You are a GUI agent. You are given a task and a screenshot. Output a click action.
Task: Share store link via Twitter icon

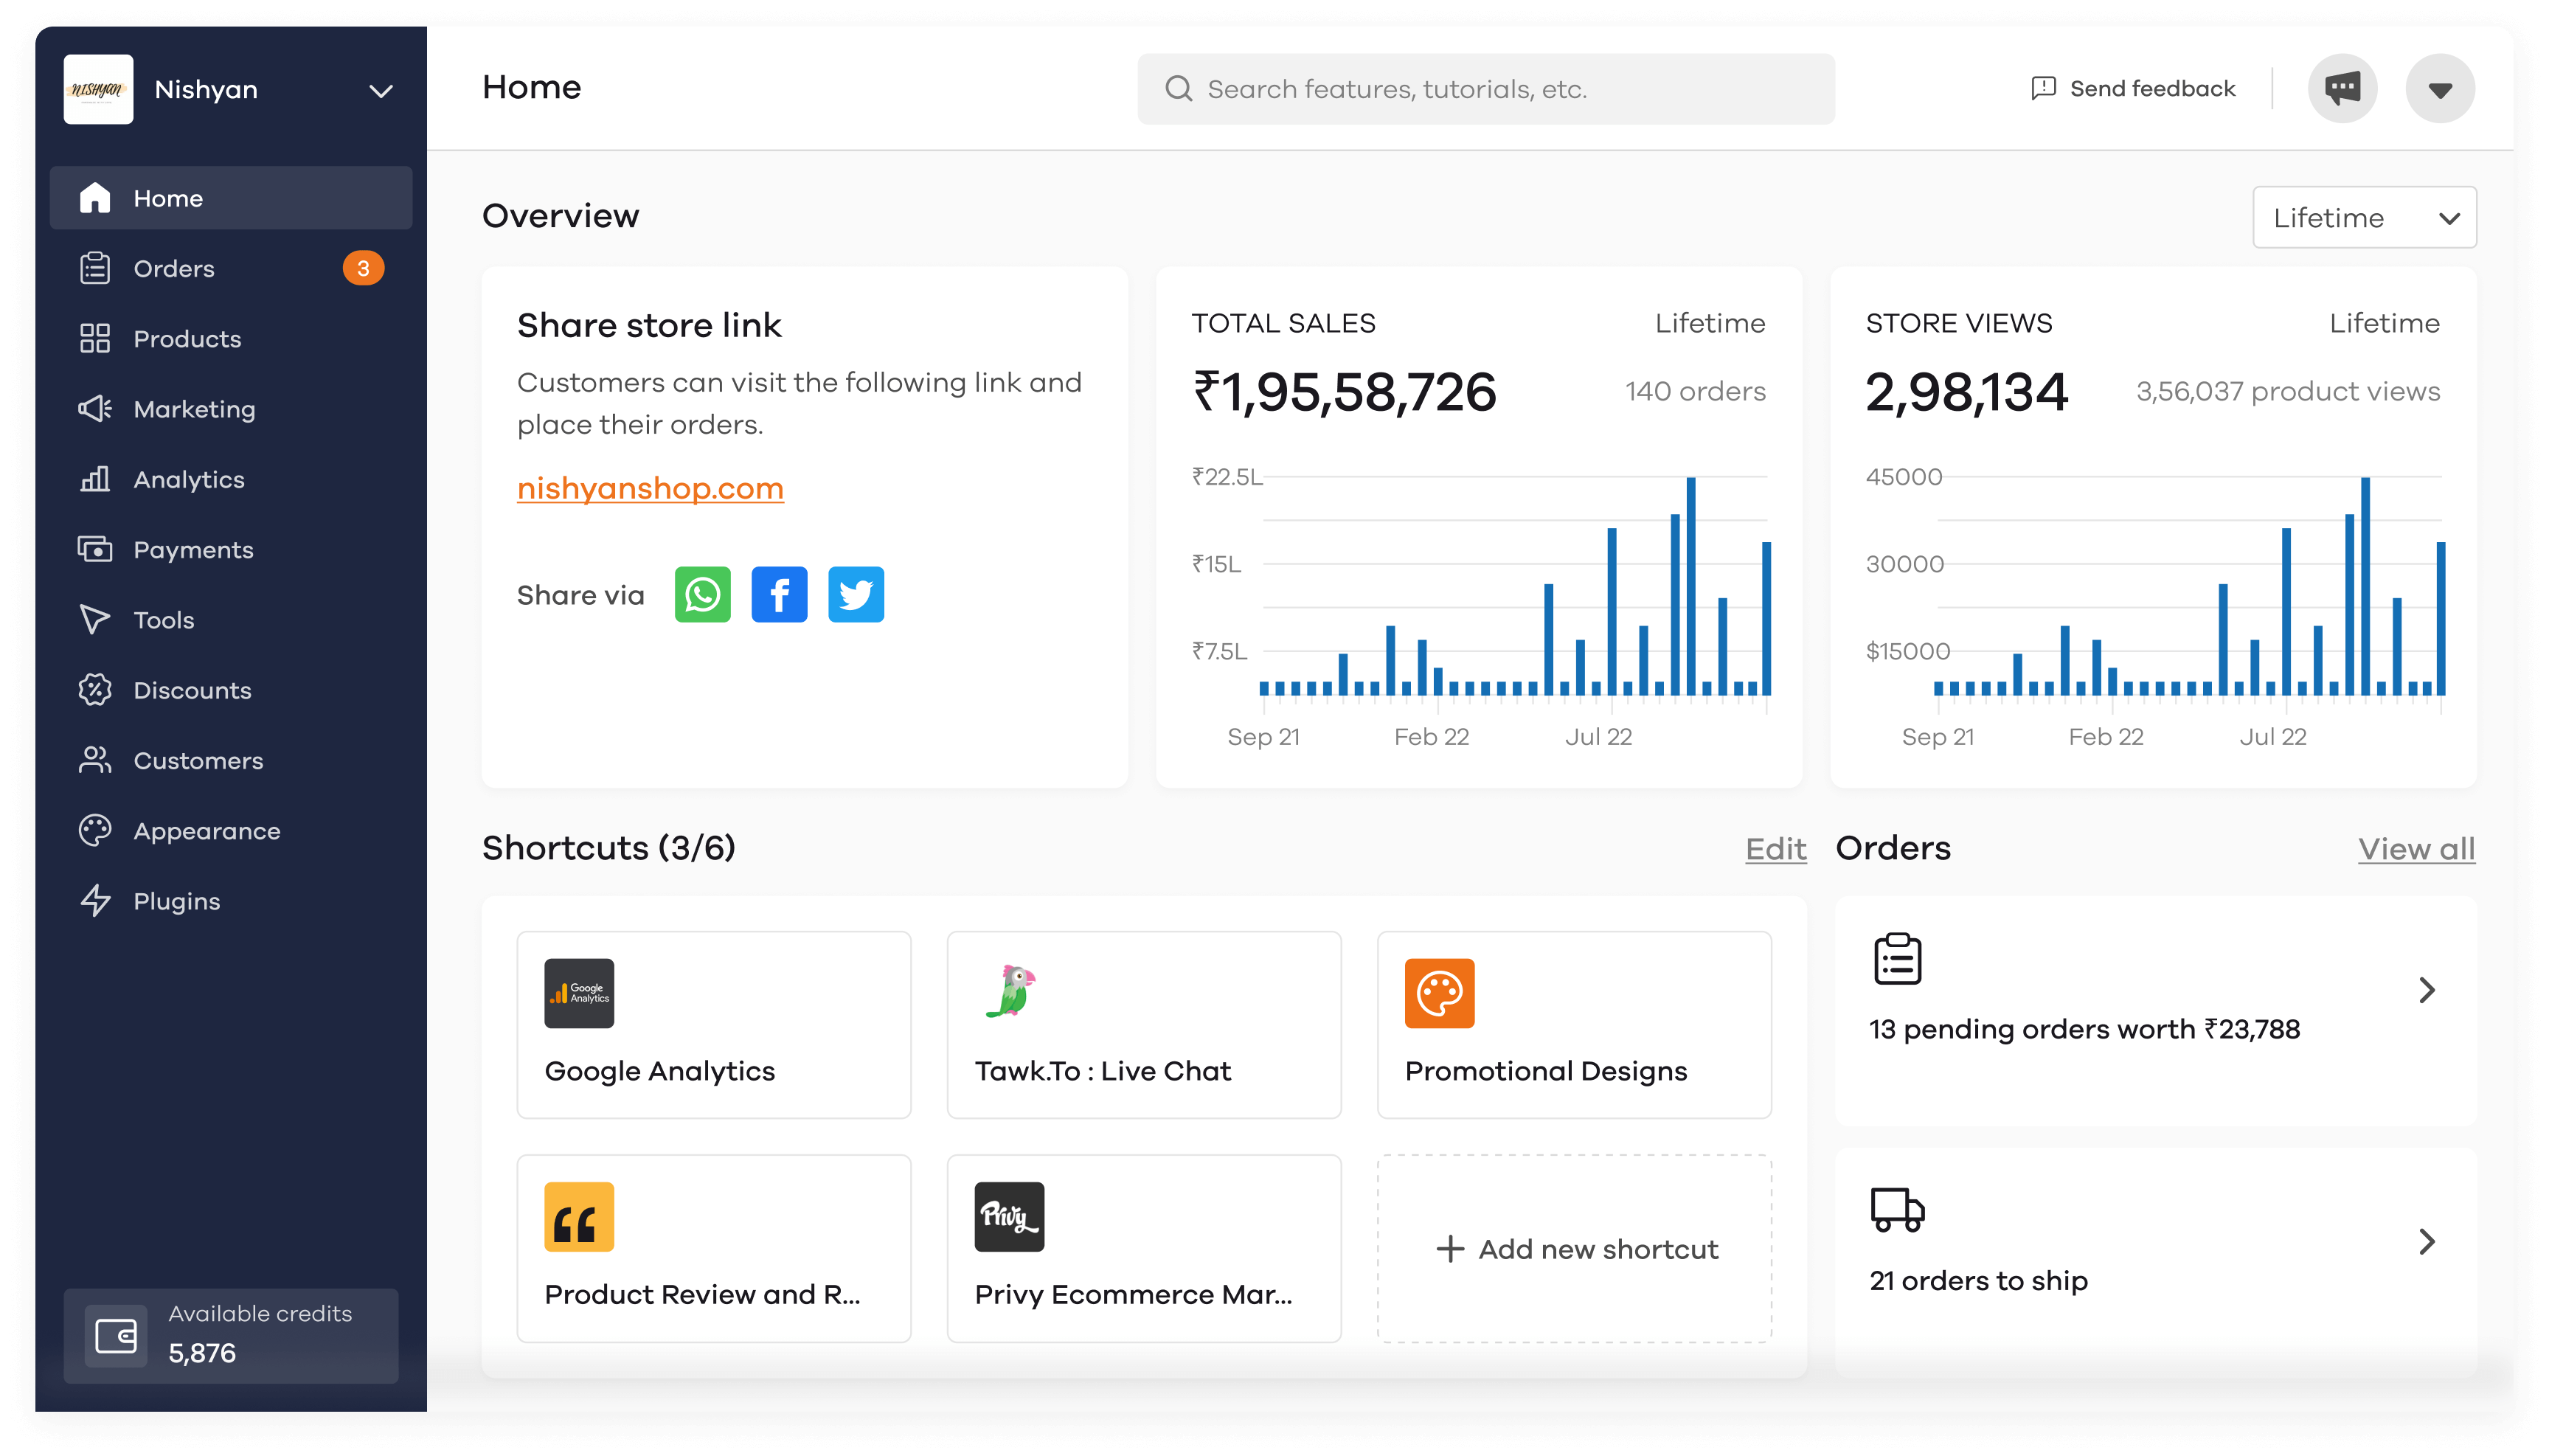[856, 595]
